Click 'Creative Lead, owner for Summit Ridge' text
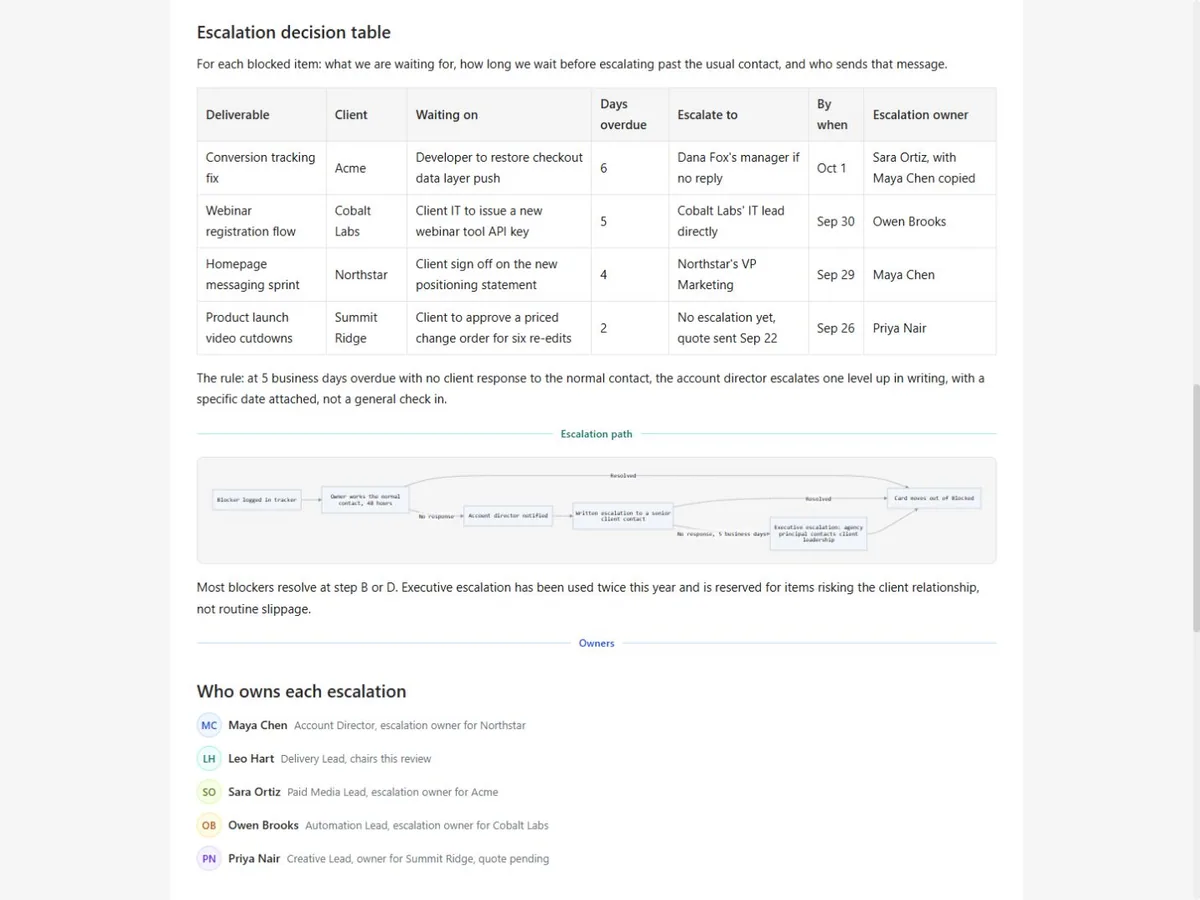Viewport: 1200px width, 900px height. click(418, 859)
